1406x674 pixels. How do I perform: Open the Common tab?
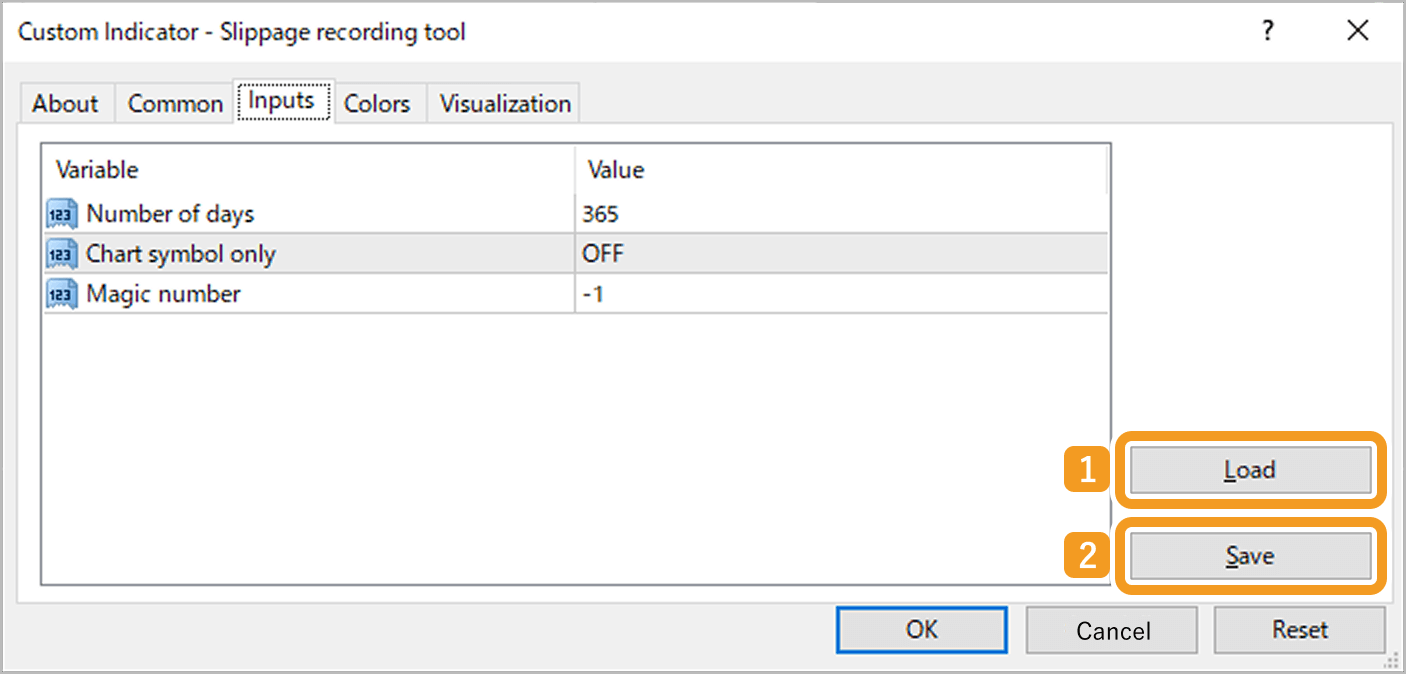coord(175,104)
